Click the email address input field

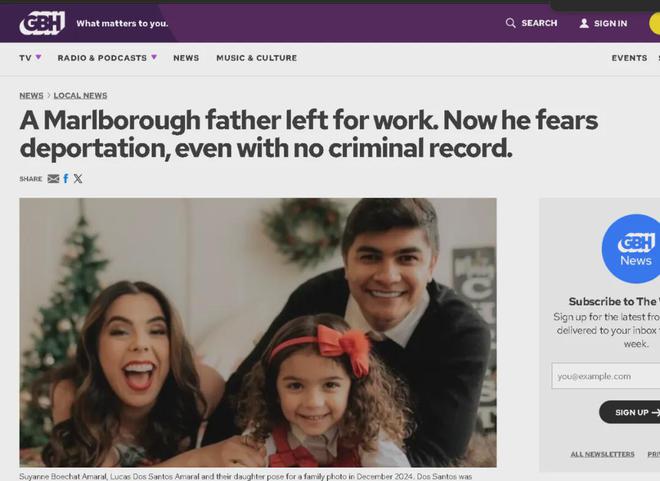[606, 376]
